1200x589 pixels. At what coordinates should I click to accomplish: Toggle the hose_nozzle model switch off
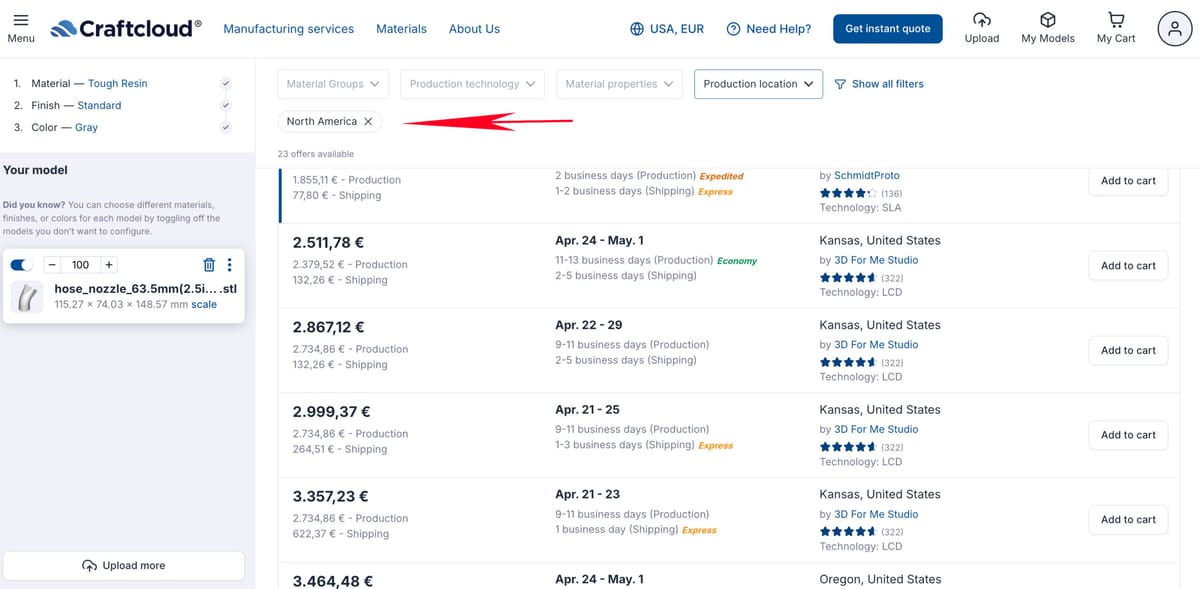click(x=21, y=265)
